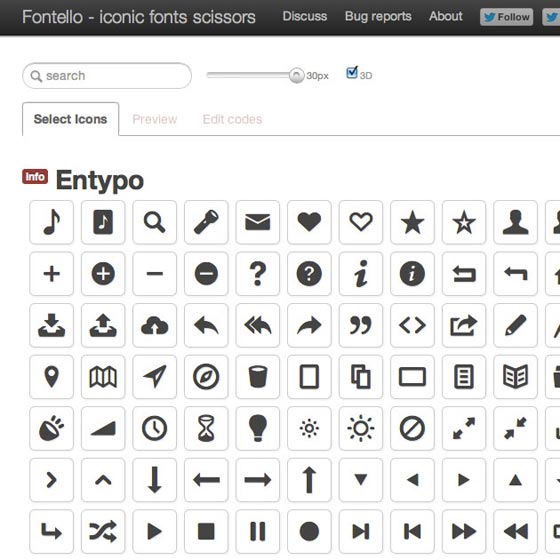Select the pause bars icon
Screen dimensions: 560x560
pyautogui.click(x=258, y=531)
